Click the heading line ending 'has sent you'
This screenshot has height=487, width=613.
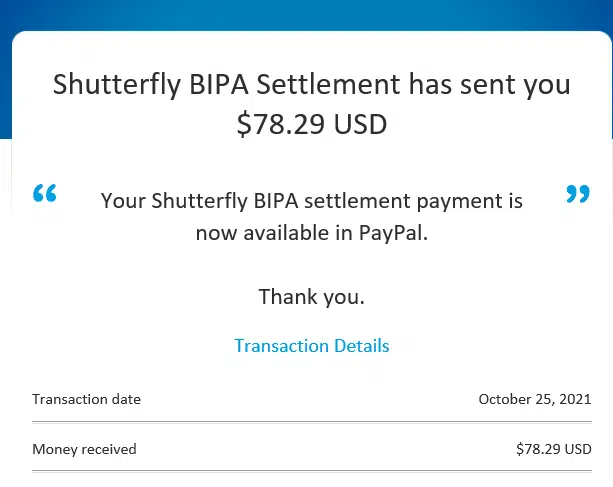(x=311, y=84)
